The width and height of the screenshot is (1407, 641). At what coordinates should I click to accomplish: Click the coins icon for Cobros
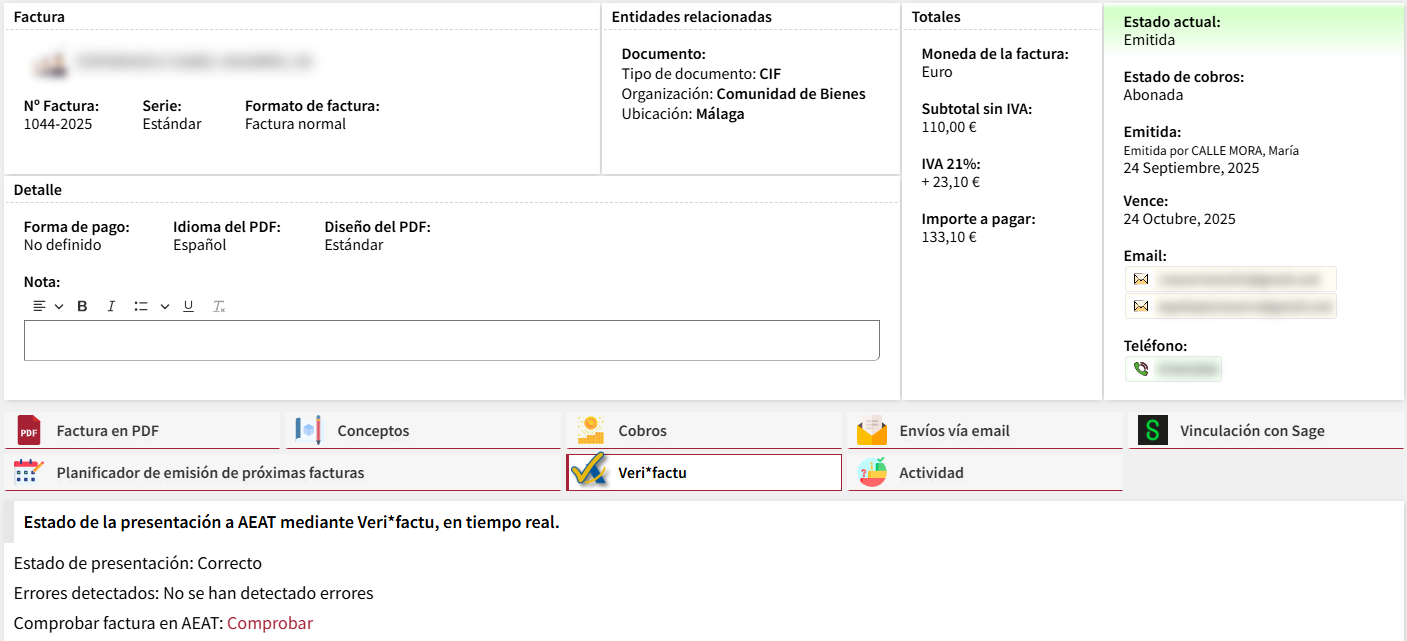point(591,431)
